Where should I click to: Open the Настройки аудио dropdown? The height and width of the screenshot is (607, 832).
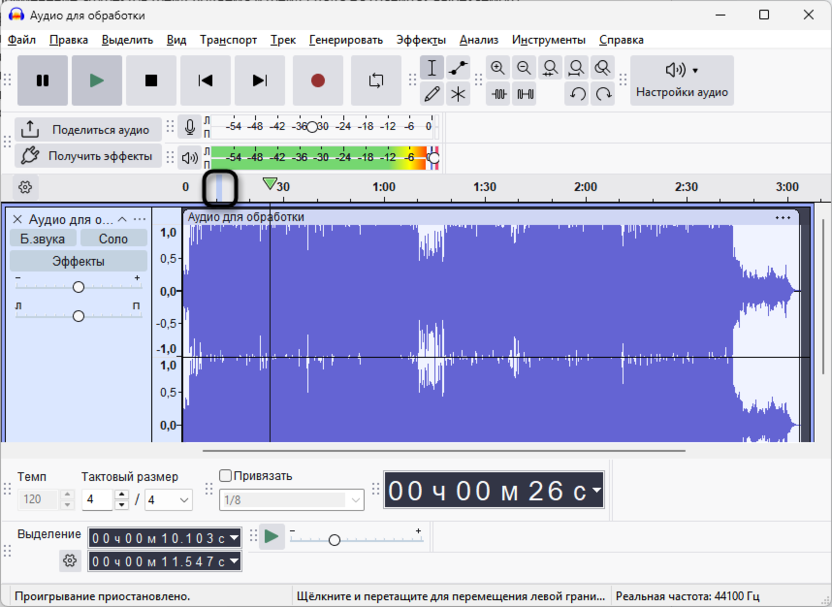[x=682, y=80]
